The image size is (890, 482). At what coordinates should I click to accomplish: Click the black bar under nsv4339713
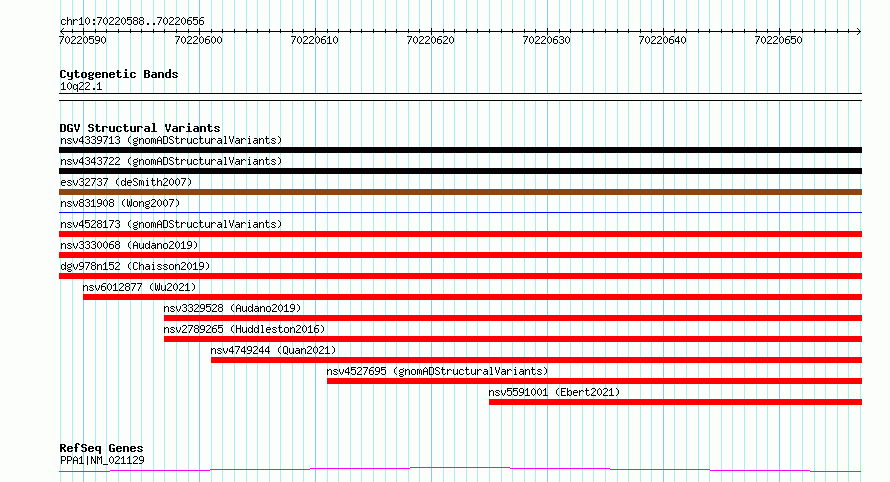[x=460, y=150]
